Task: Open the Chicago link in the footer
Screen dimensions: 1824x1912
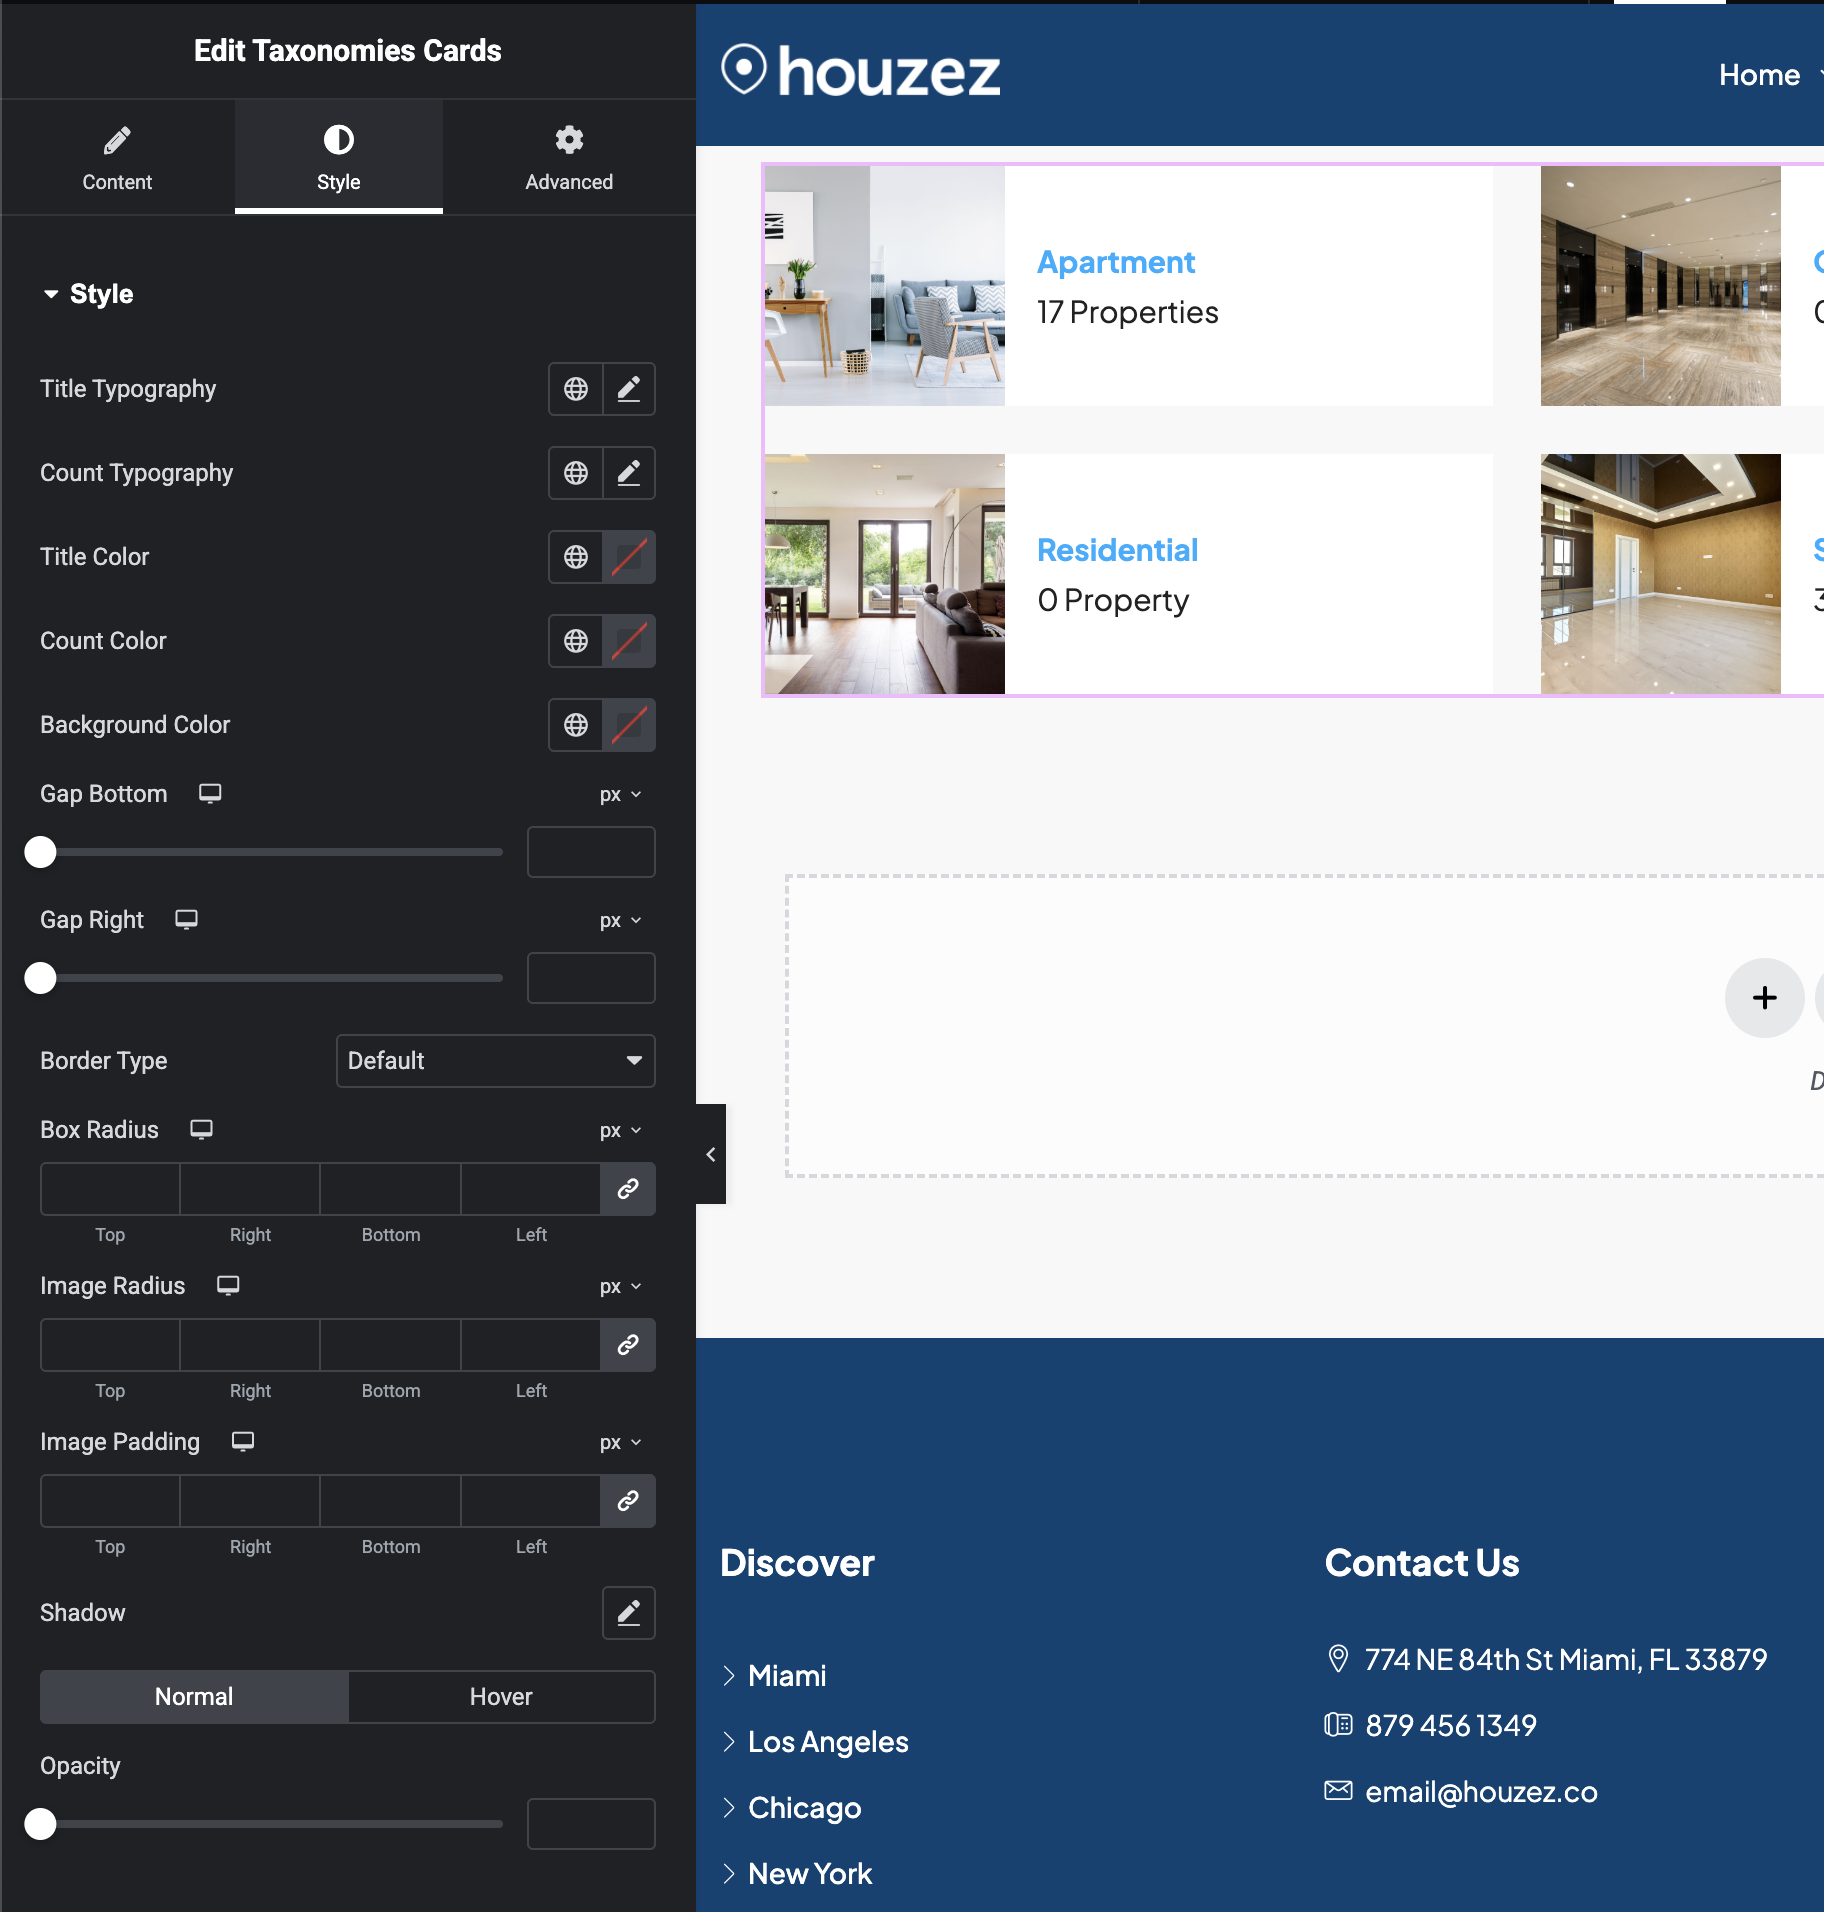Action: click(804, 1807)
